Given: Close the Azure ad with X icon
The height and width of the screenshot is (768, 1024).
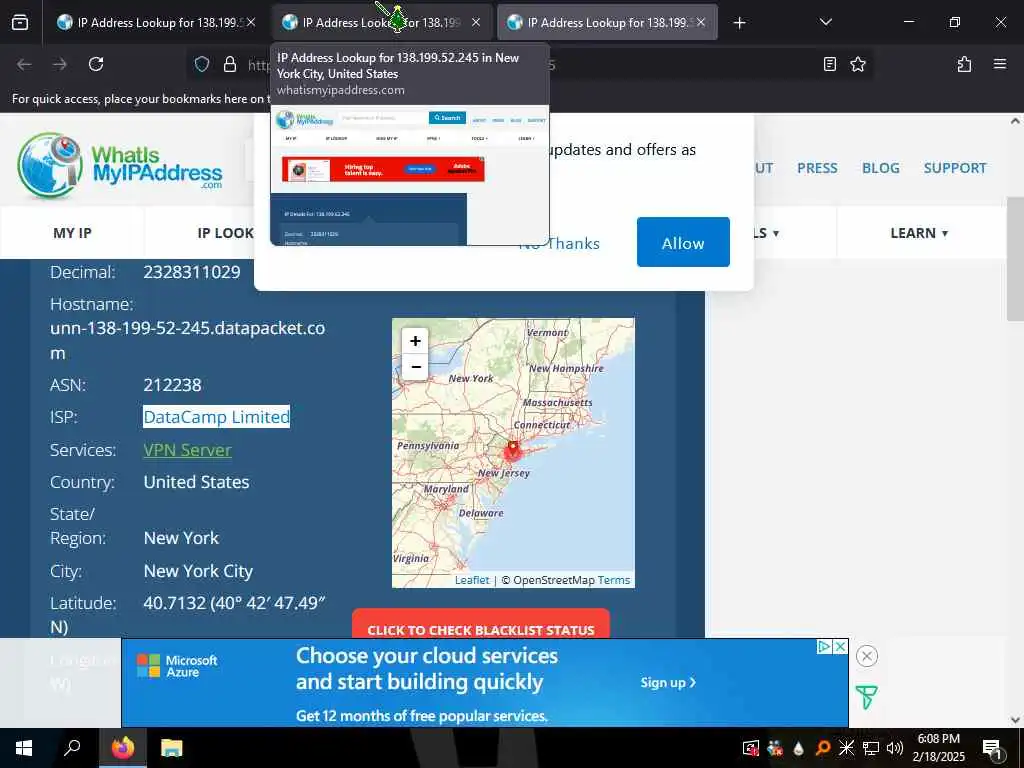Looking at the screenshot, I should [840, 647].
